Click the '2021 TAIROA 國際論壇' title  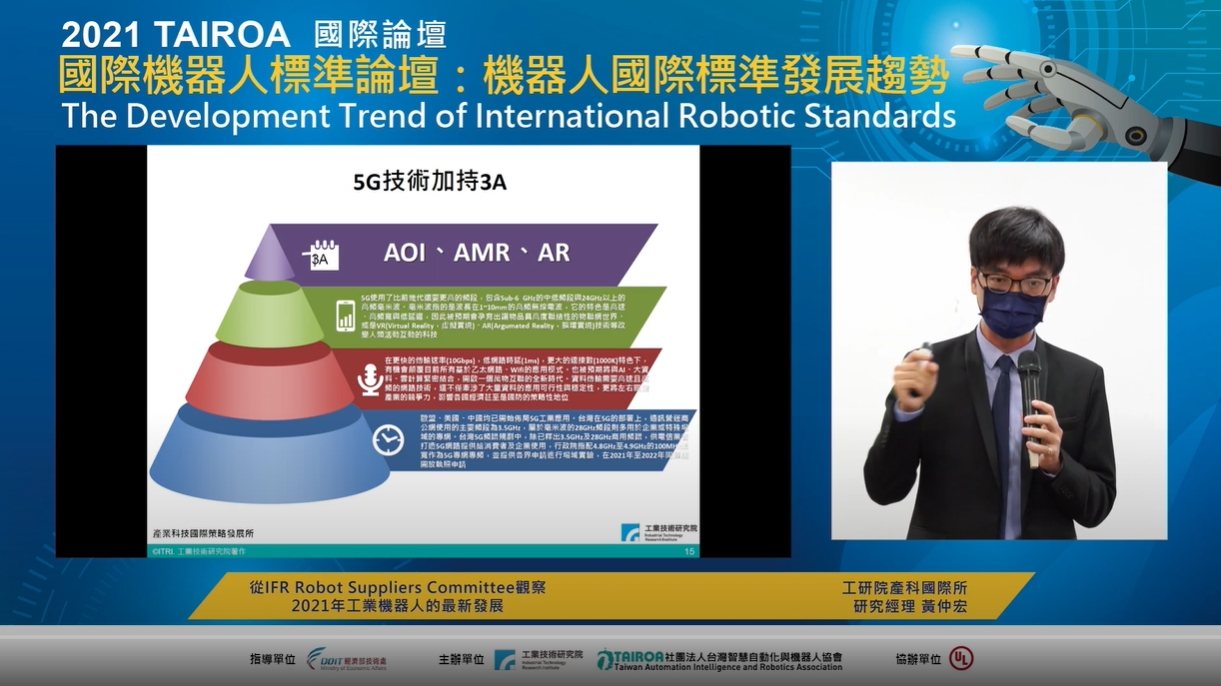pyautogui.click(x=254, y=35)
